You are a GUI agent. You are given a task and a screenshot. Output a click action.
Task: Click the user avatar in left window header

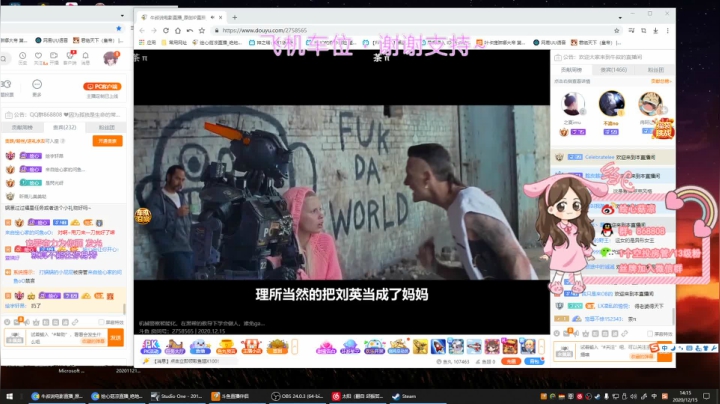tap(111, 58)
